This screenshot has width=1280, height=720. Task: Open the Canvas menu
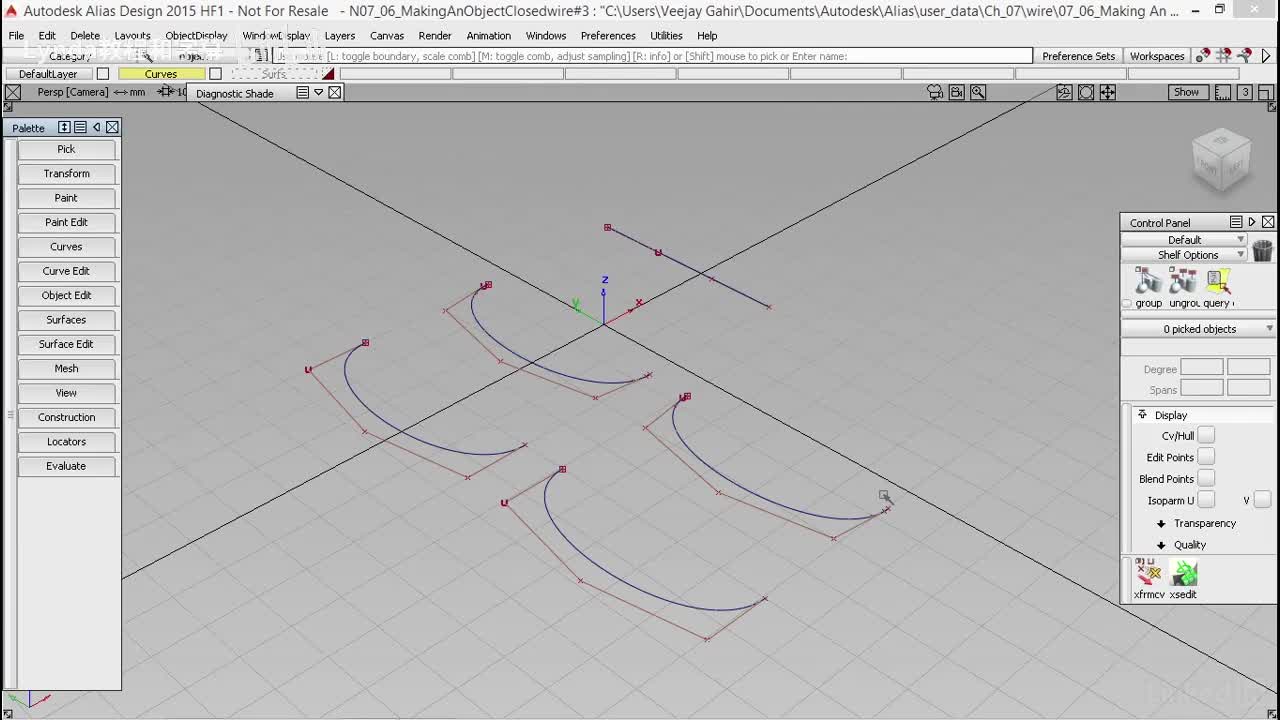(387, 35)
